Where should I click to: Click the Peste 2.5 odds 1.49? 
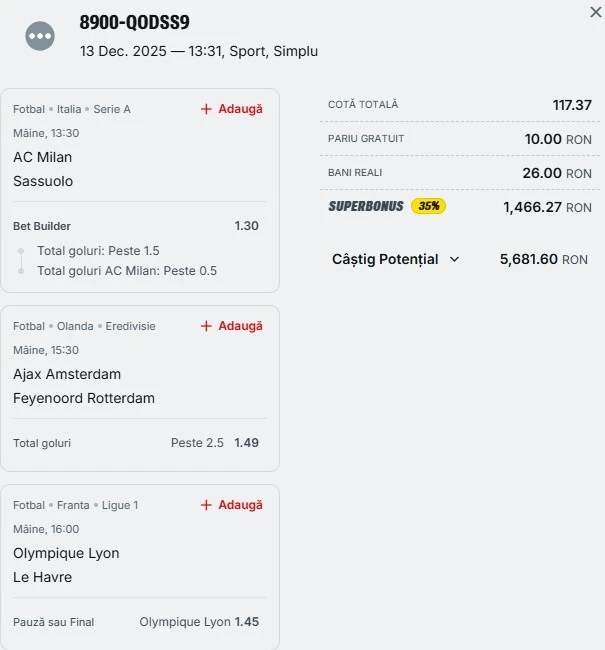point(246,443)
